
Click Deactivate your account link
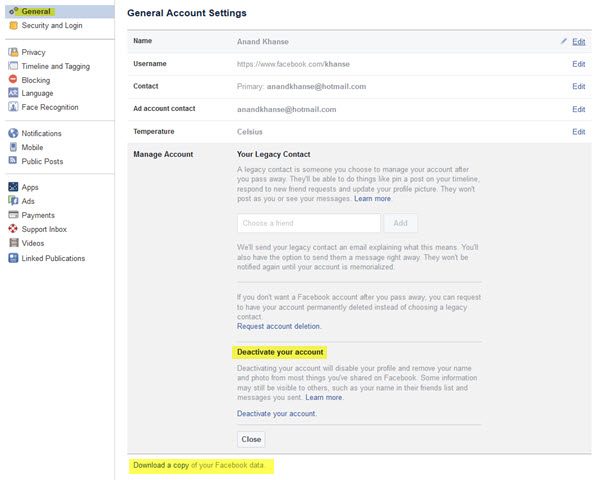pyautogui.click(x=277, y=414)
